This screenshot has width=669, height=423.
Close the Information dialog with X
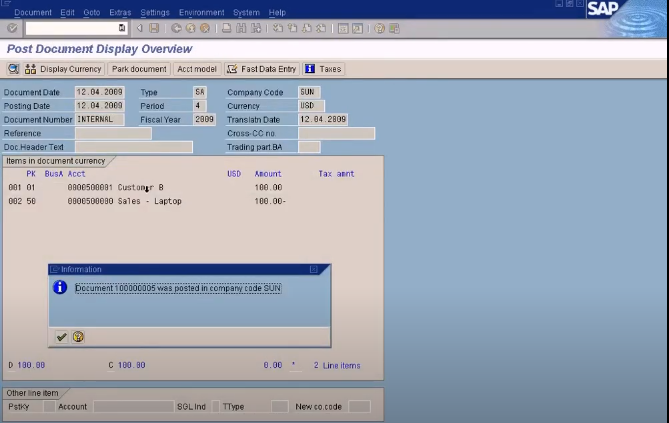tap(314, 269)
